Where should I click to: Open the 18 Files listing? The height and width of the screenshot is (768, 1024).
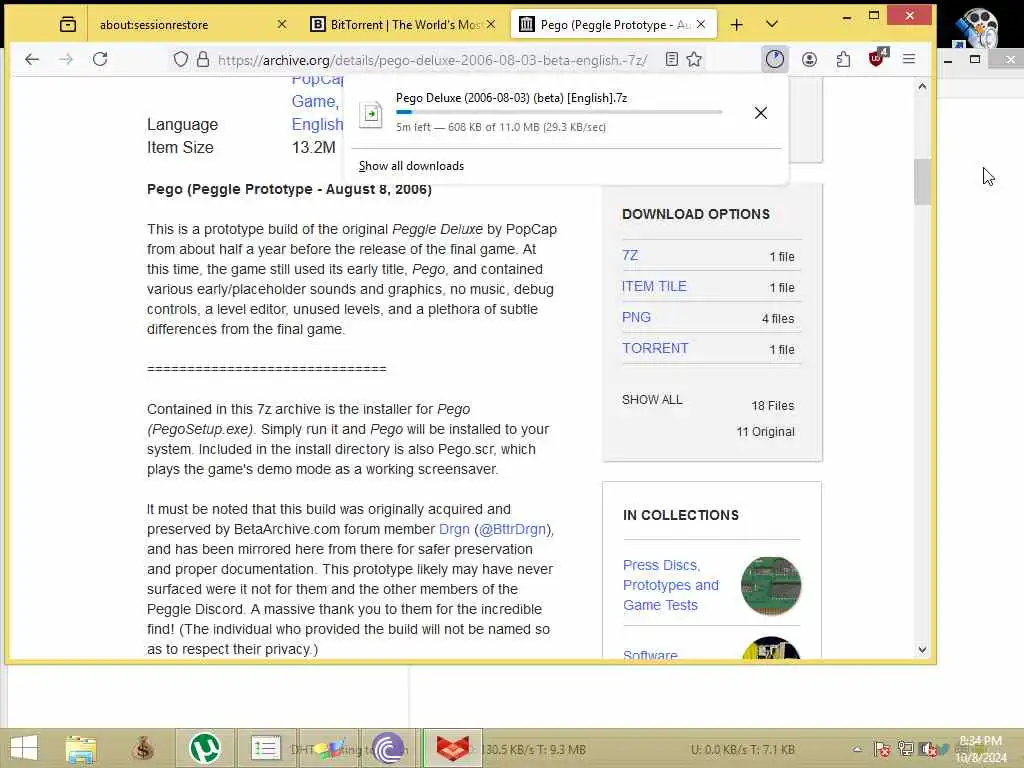773,406
